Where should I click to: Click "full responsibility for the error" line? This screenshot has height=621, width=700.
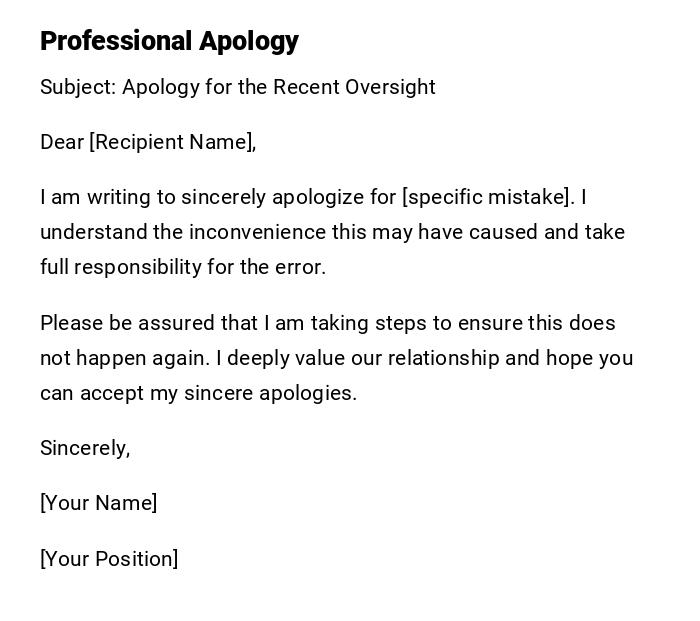tap(183, 267)
